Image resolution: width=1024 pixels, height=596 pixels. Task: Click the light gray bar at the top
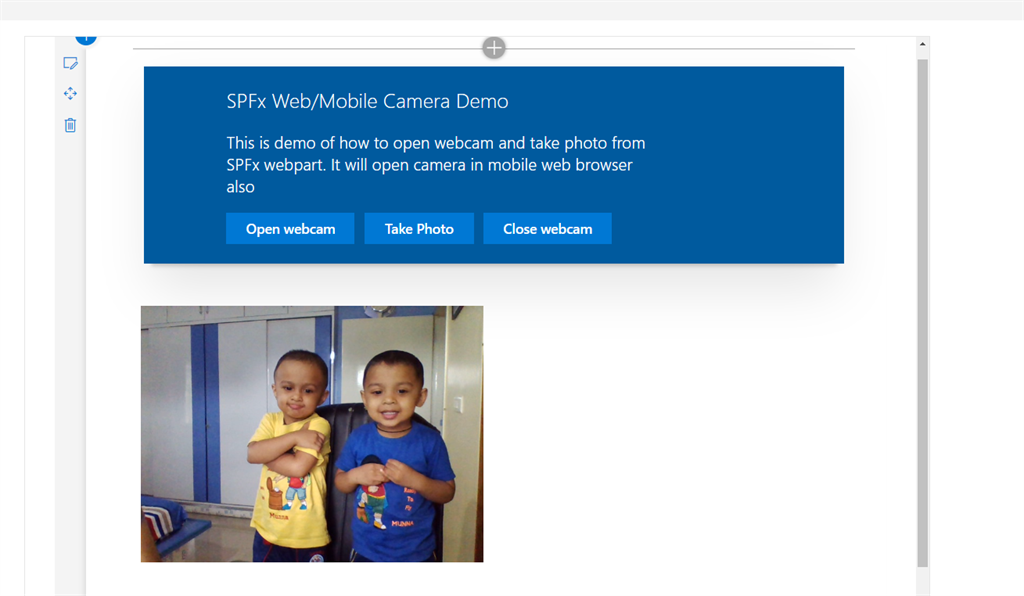pos(512,9)
